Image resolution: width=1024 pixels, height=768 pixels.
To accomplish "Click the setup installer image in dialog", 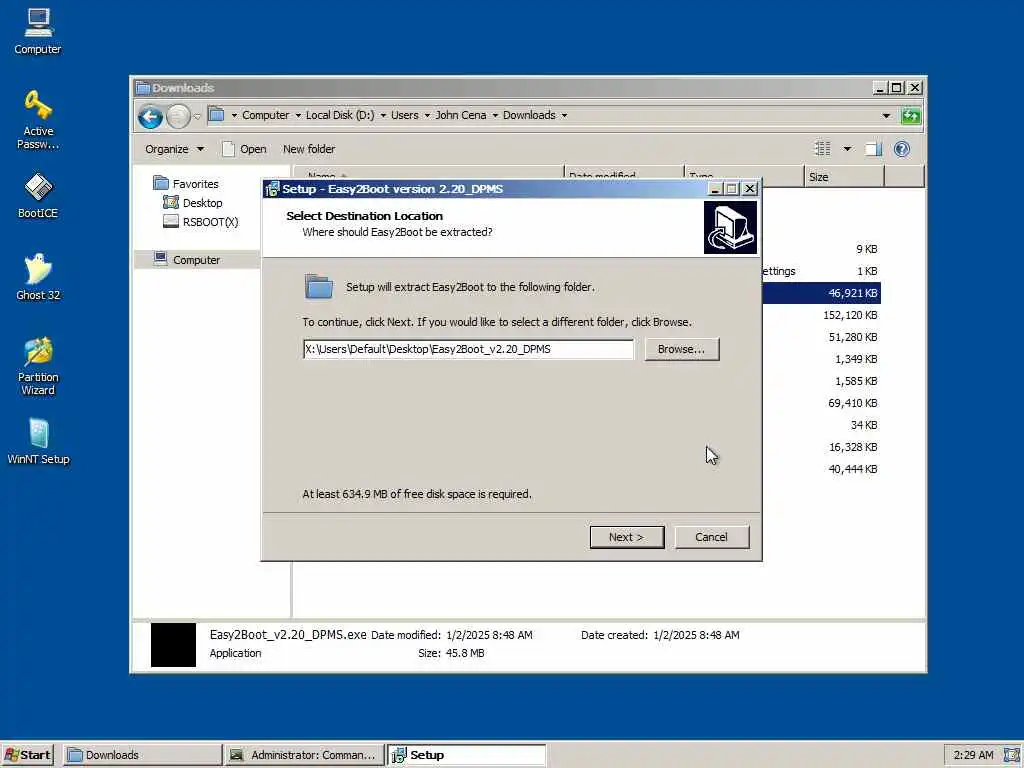I will [x=730, y=227].
